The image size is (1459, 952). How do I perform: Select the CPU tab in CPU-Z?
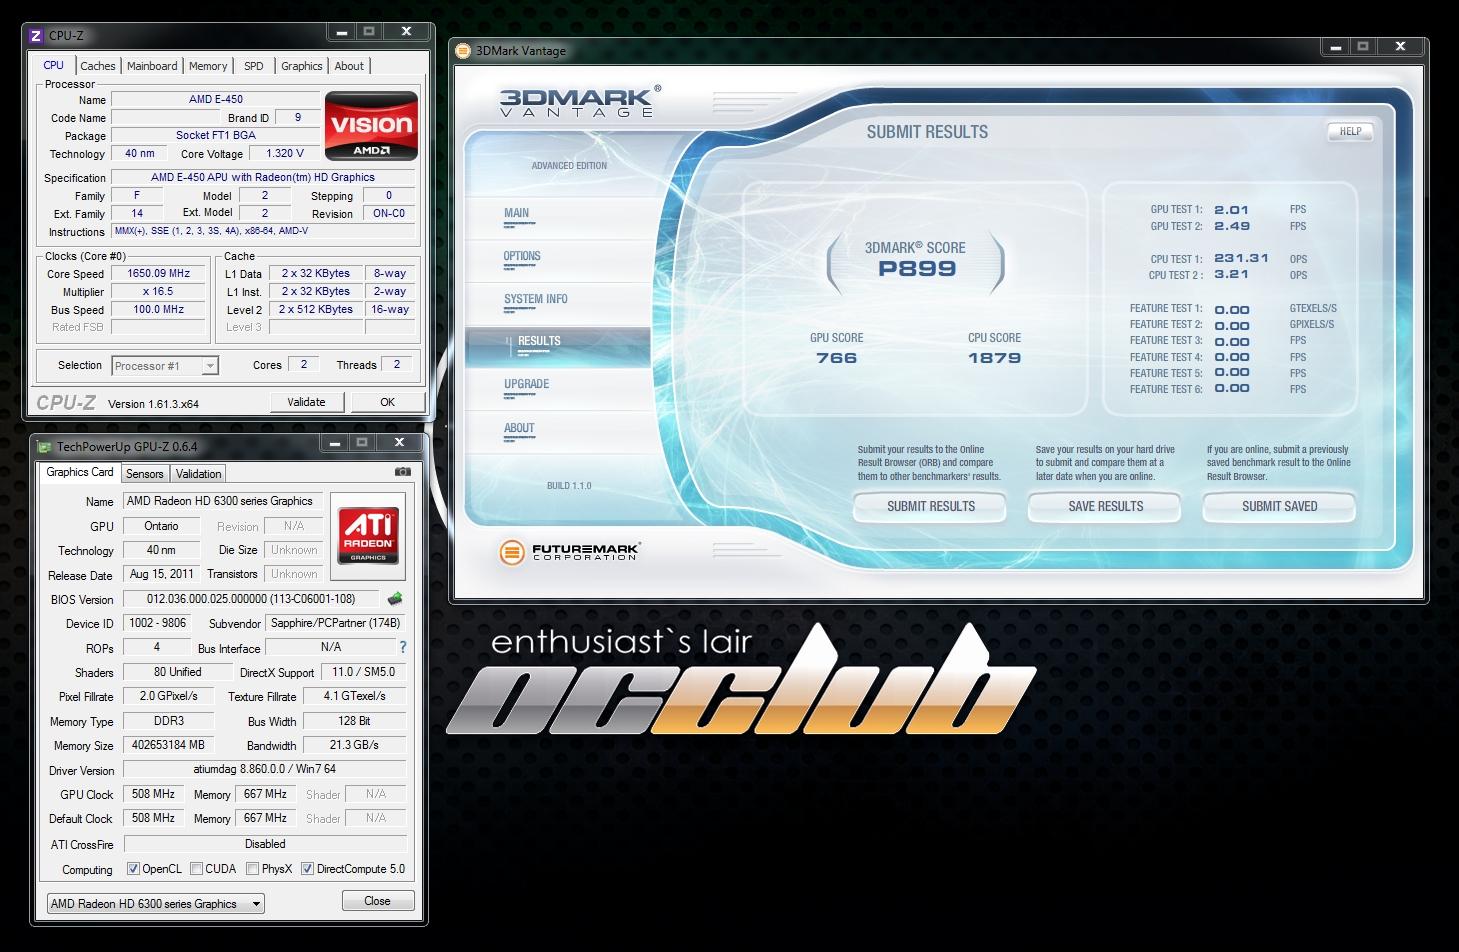54,65
